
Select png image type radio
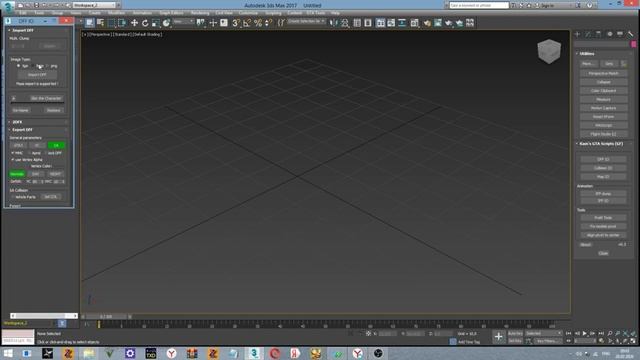47,66
